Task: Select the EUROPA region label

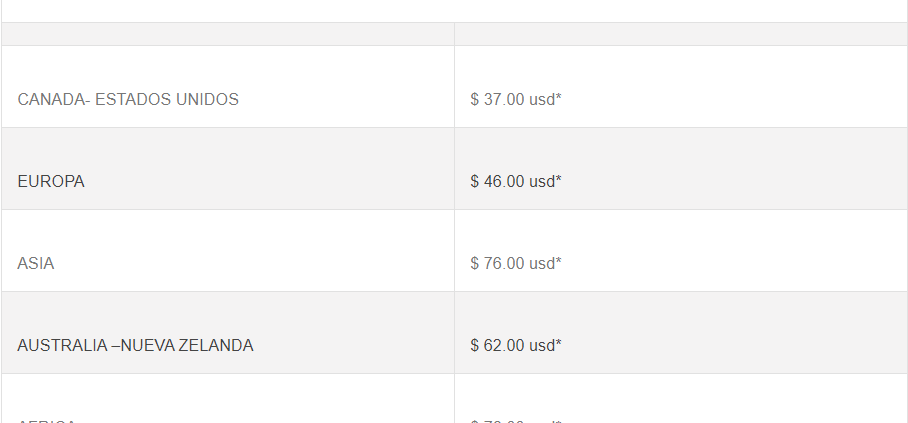Action: point(51,182)
